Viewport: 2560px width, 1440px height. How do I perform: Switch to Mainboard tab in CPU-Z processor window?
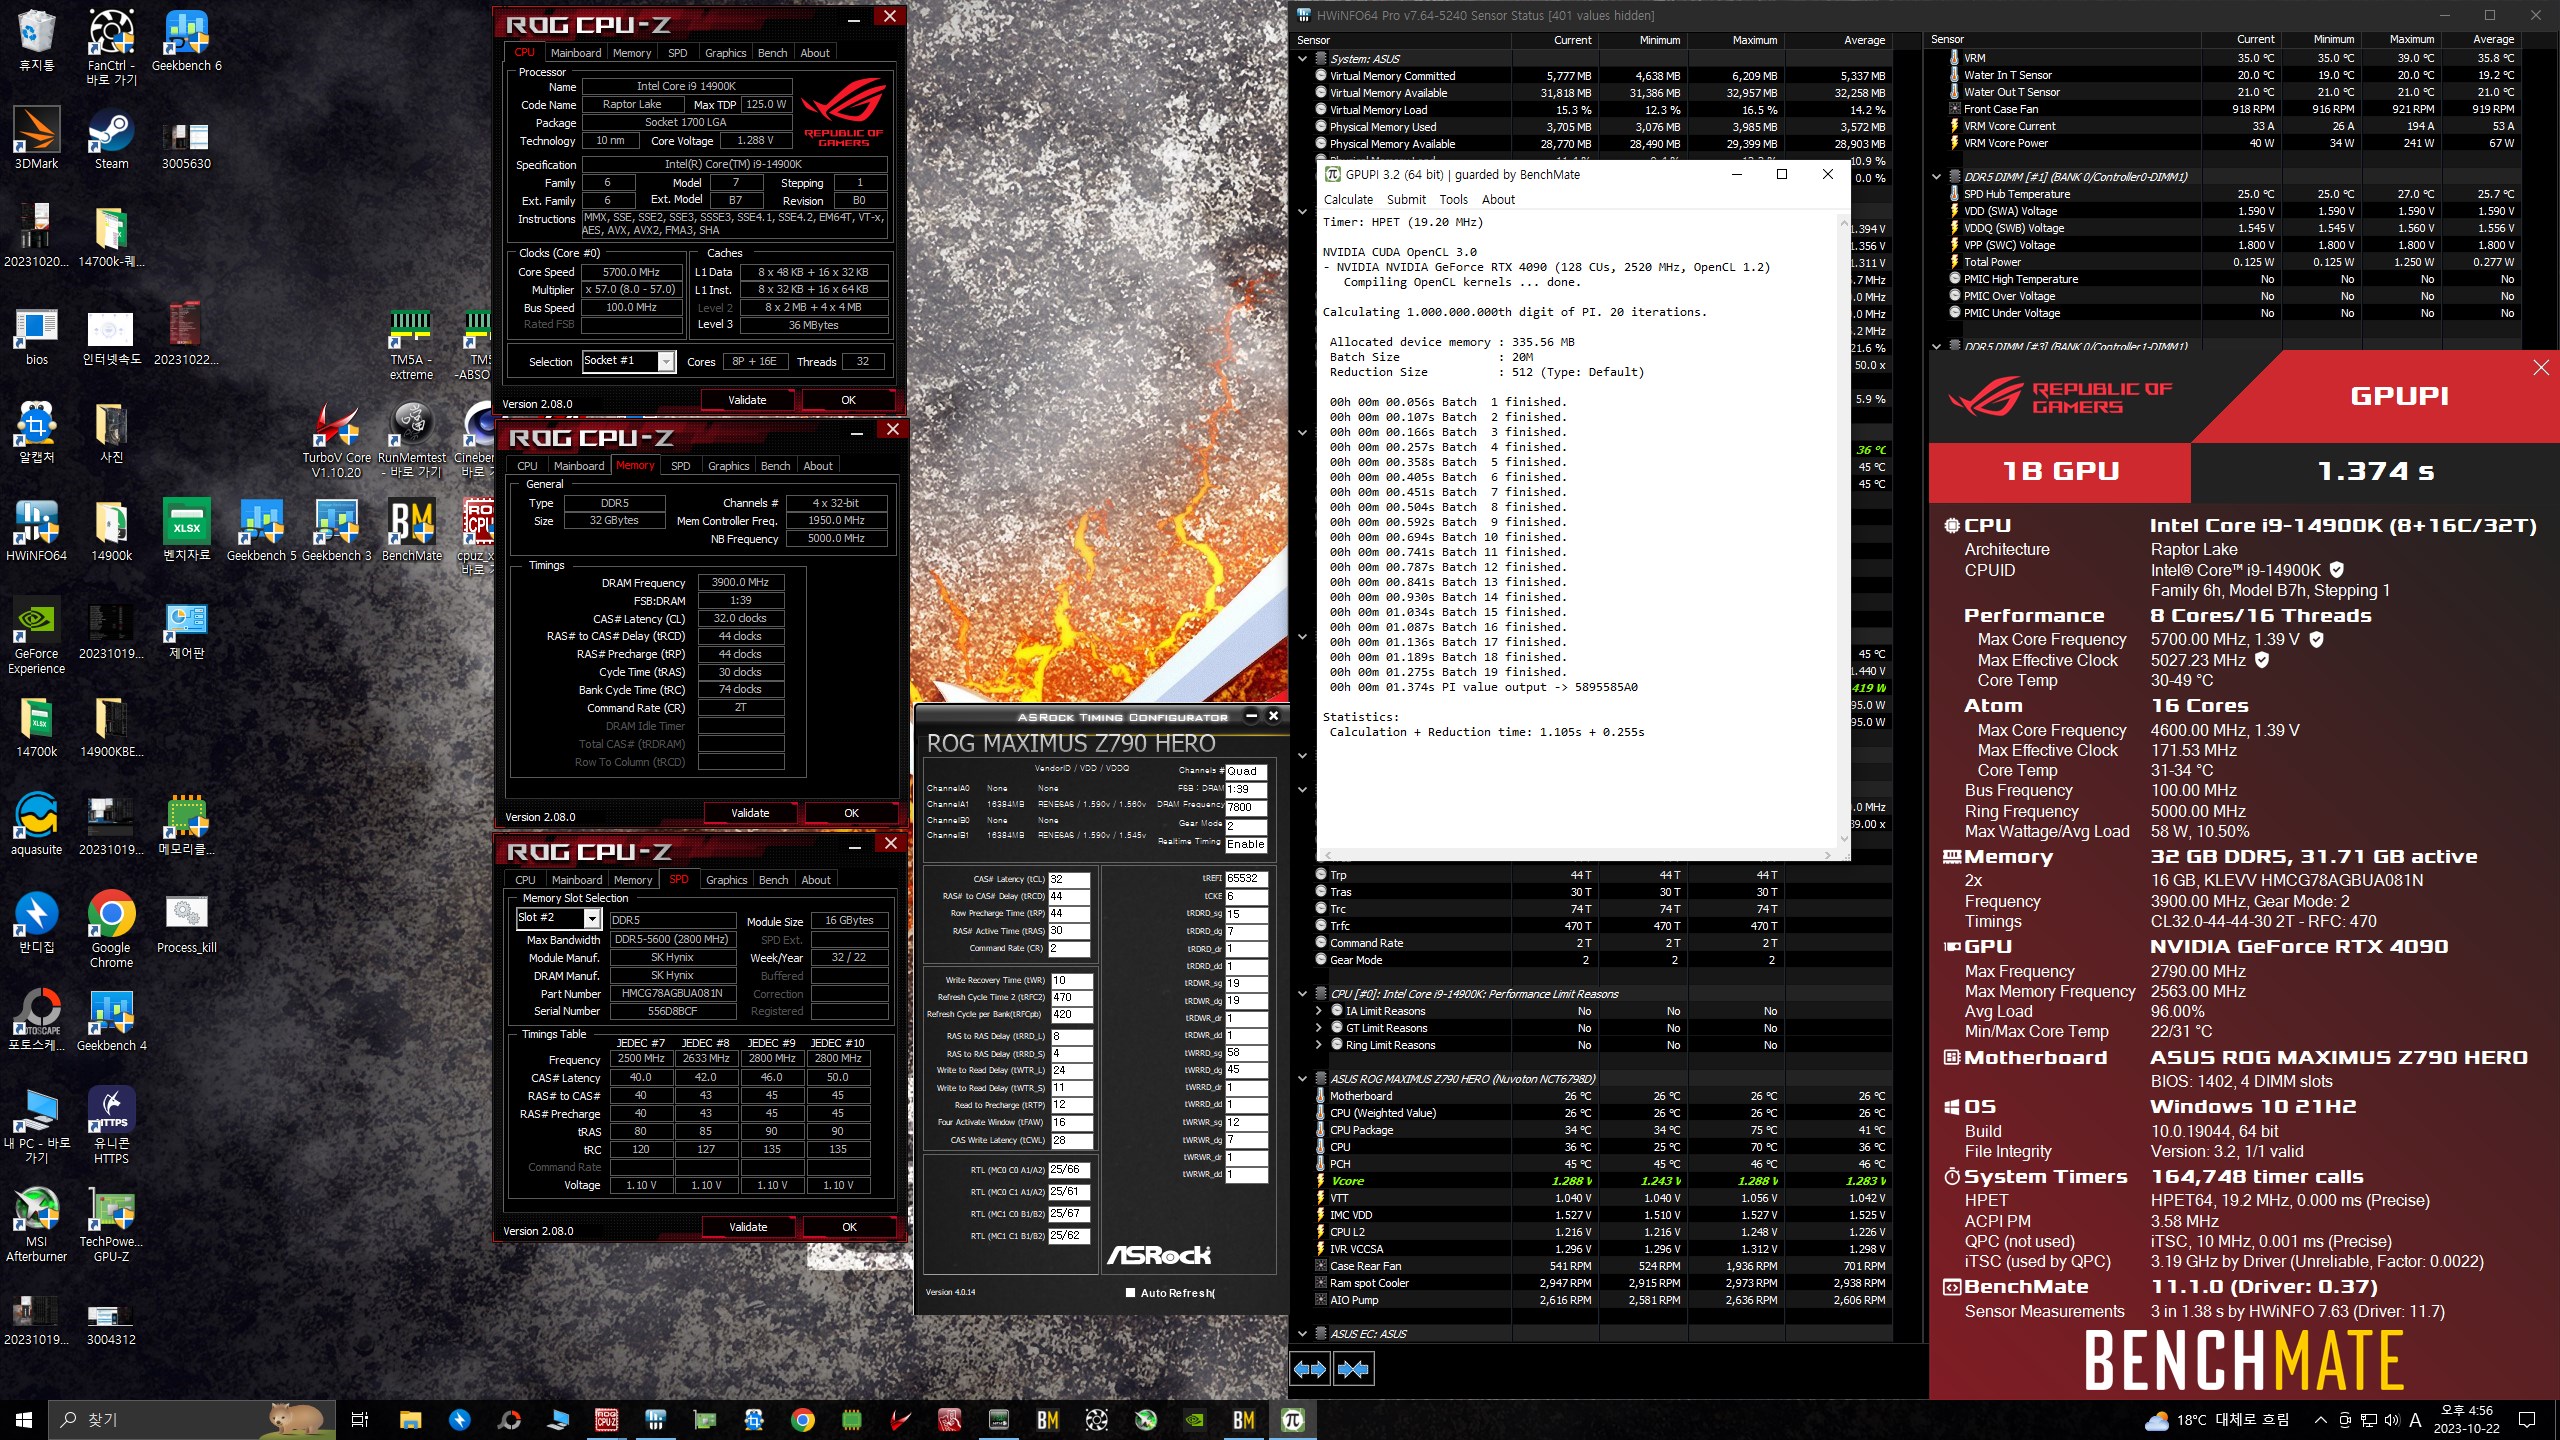coord(576,53)
